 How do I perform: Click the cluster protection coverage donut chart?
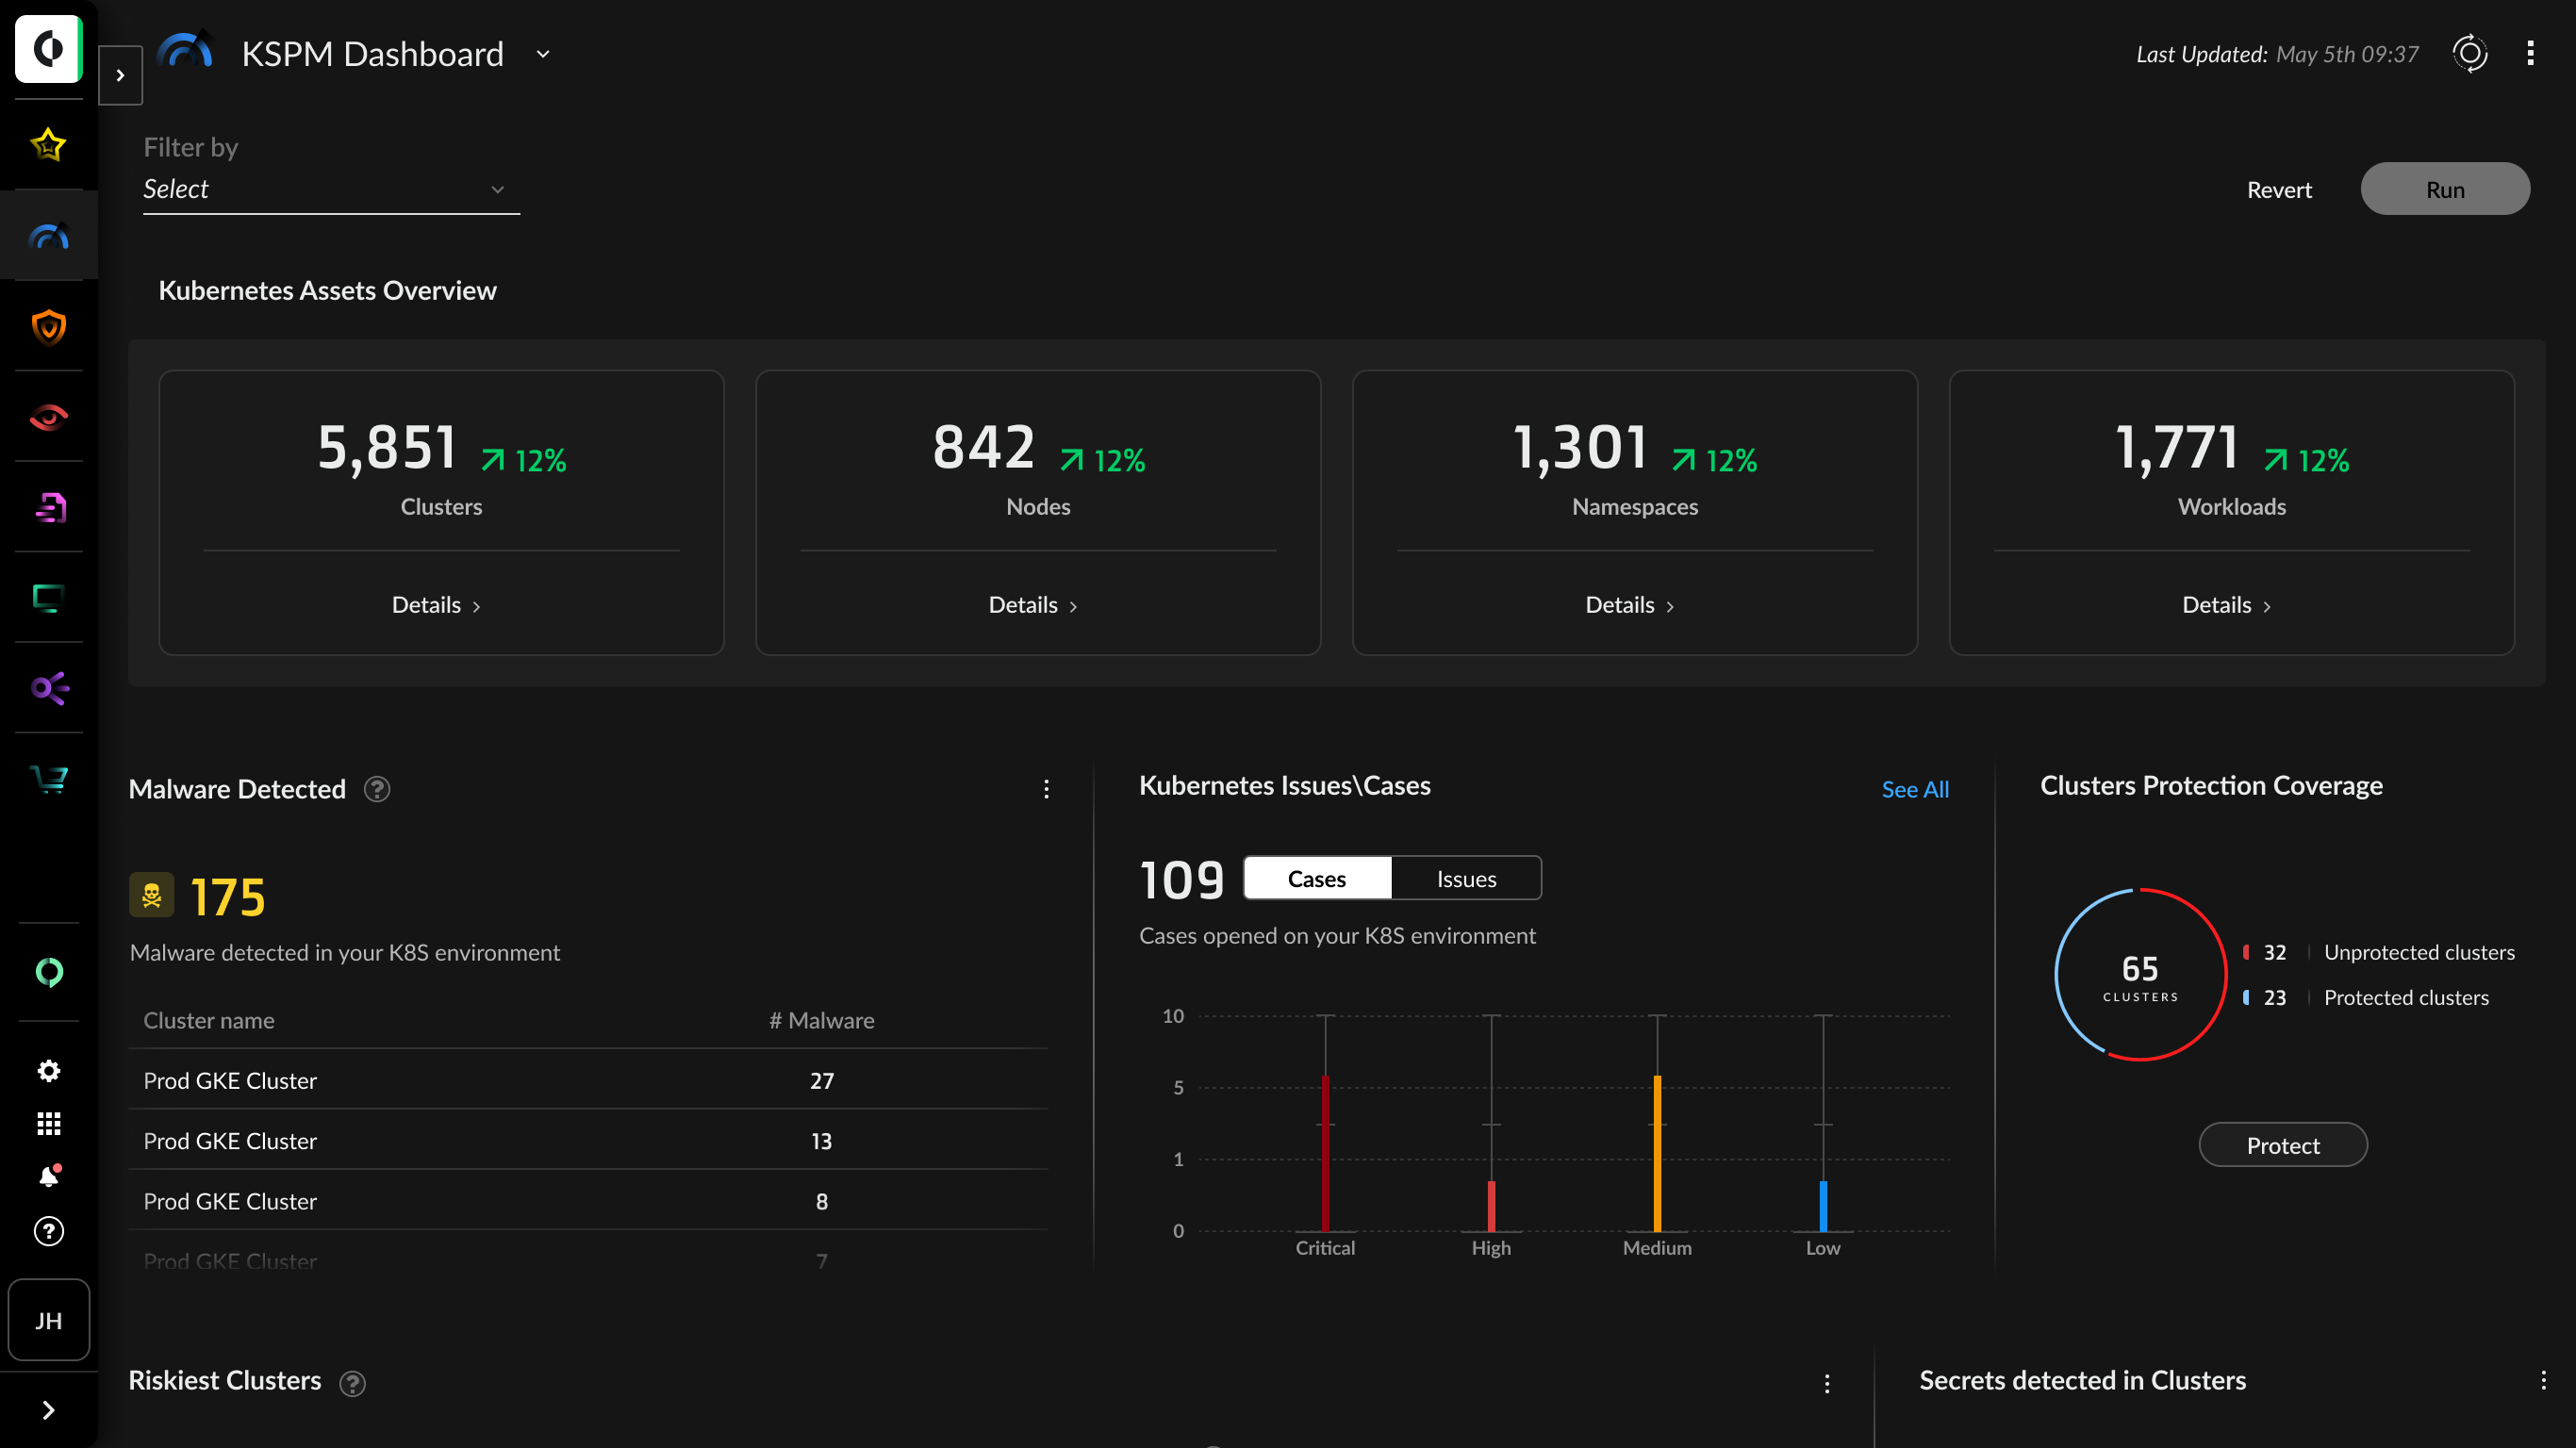pyautogui.click(x=2139, y=973)
